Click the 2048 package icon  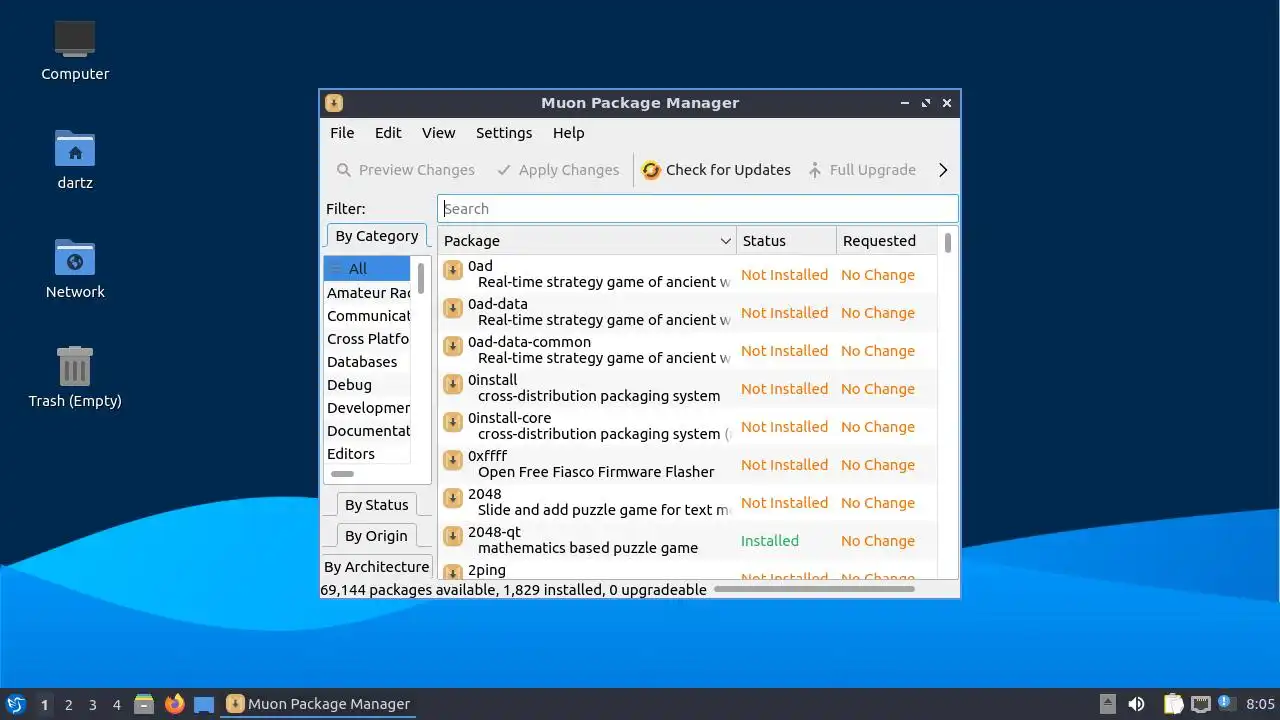pos(453,499)
